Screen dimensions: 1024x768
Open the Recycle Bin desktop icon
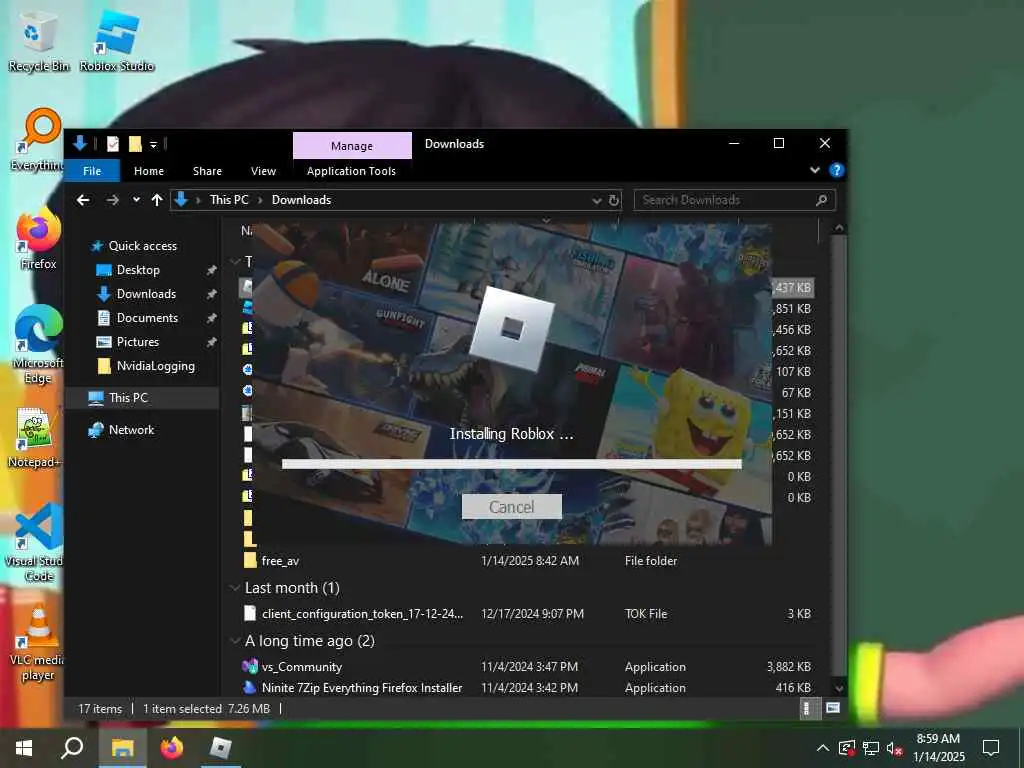tap(38, 41)
